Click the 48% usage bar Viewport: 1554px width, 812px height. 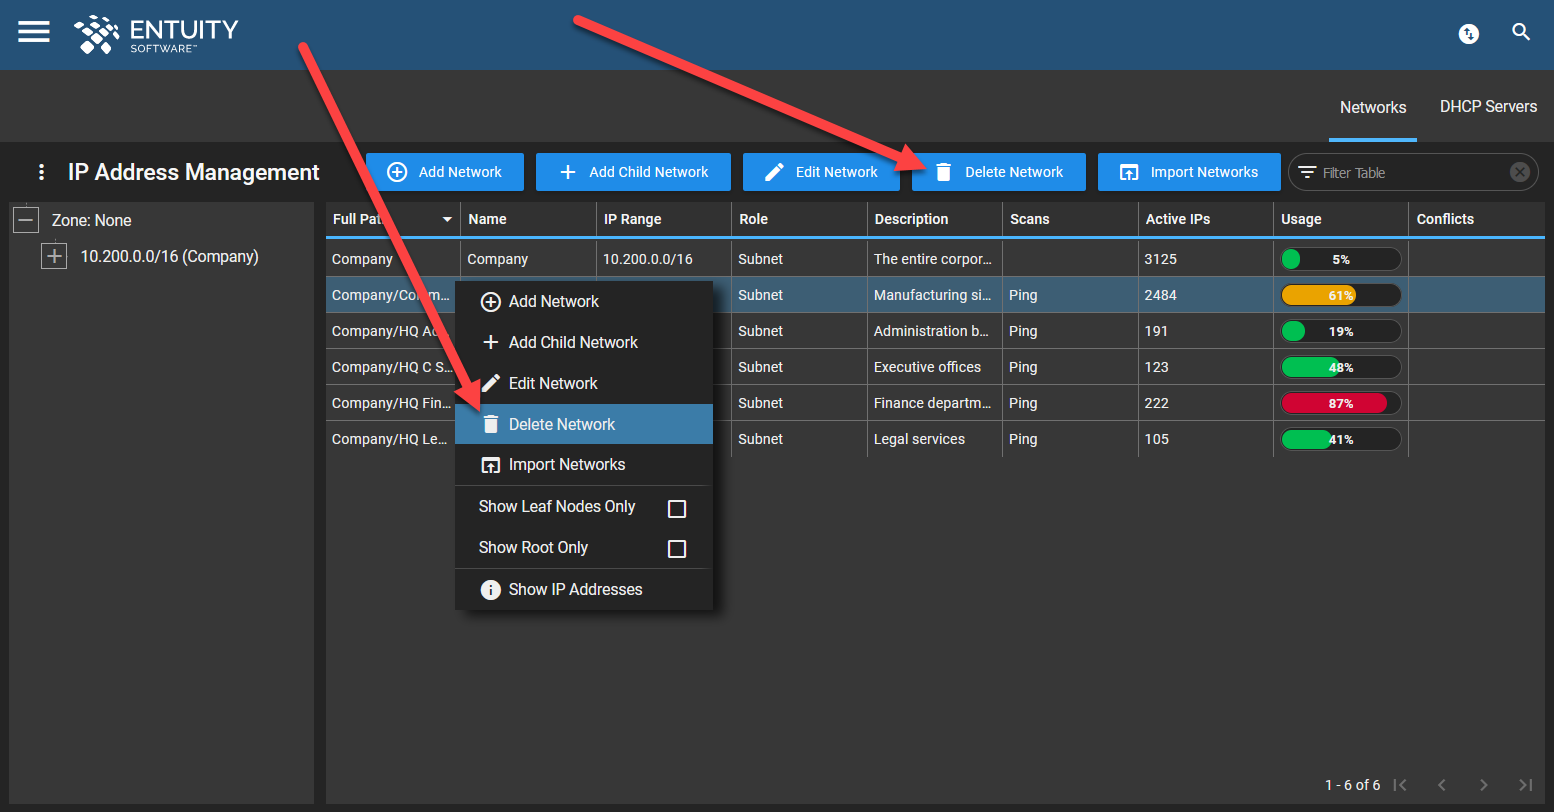(x=1341, y=367)
